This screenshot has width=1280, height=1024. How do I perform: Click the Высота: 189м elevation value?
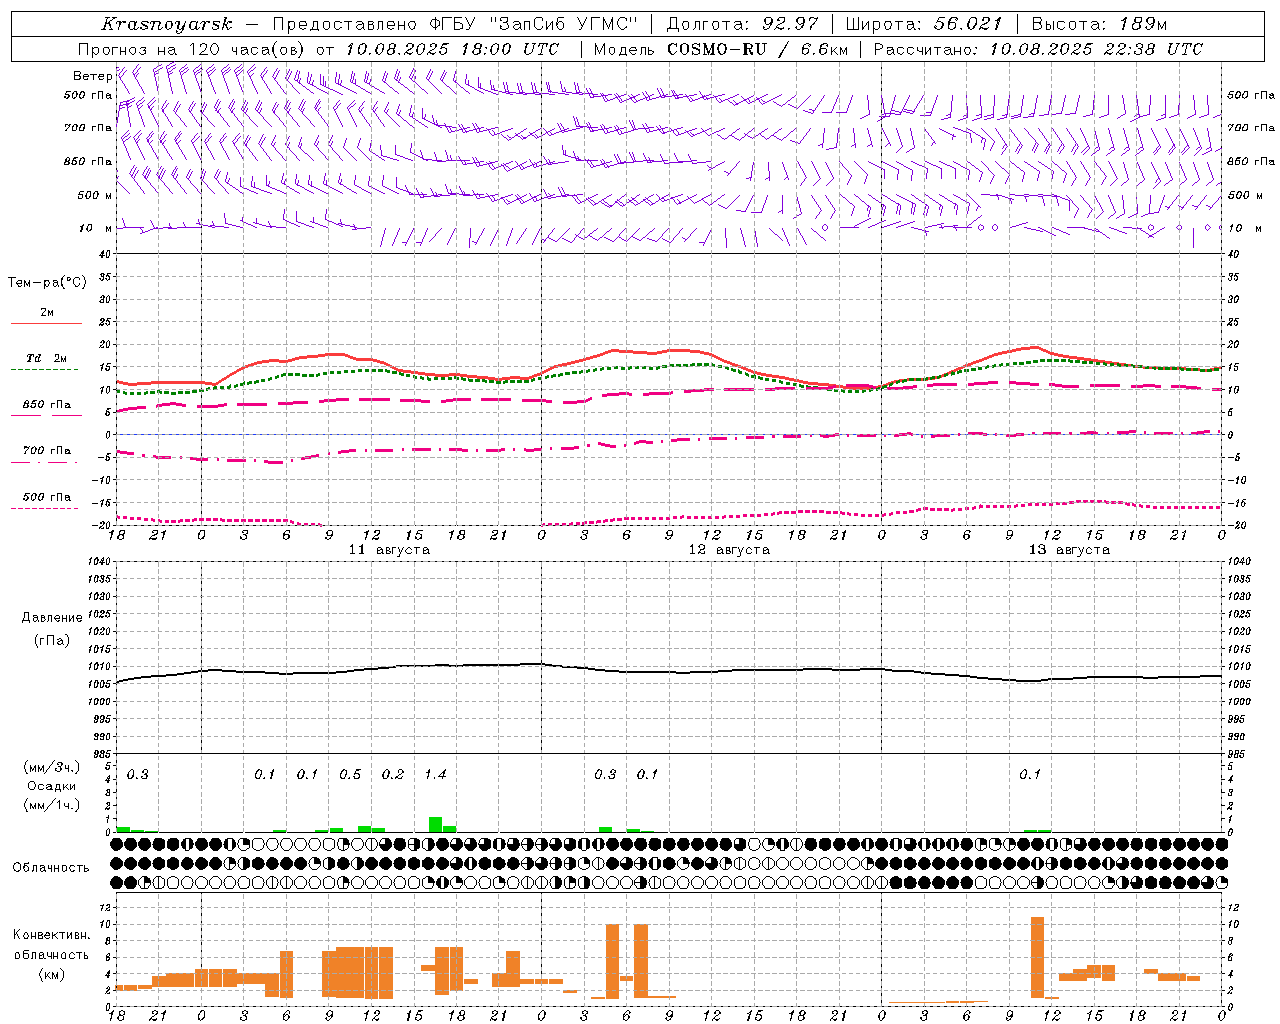1099,24
